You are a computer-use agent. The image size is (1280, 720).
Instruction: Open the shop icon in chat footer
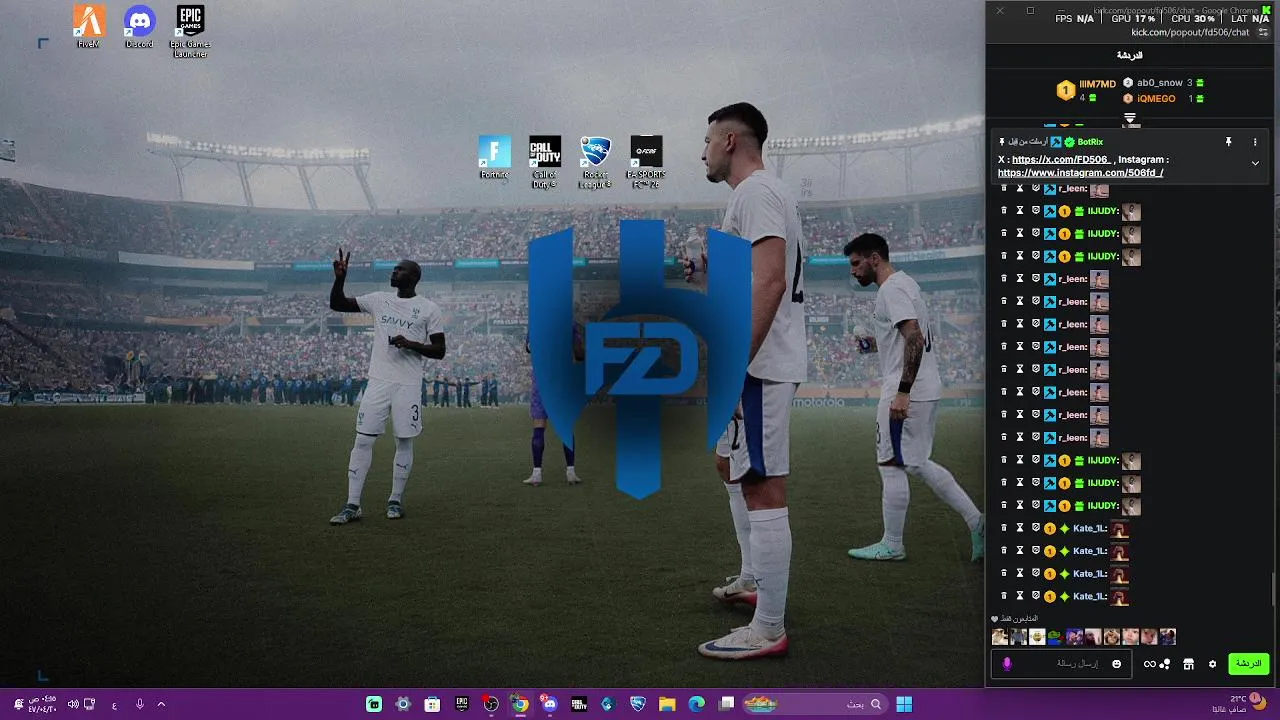tap(1188, 664)
